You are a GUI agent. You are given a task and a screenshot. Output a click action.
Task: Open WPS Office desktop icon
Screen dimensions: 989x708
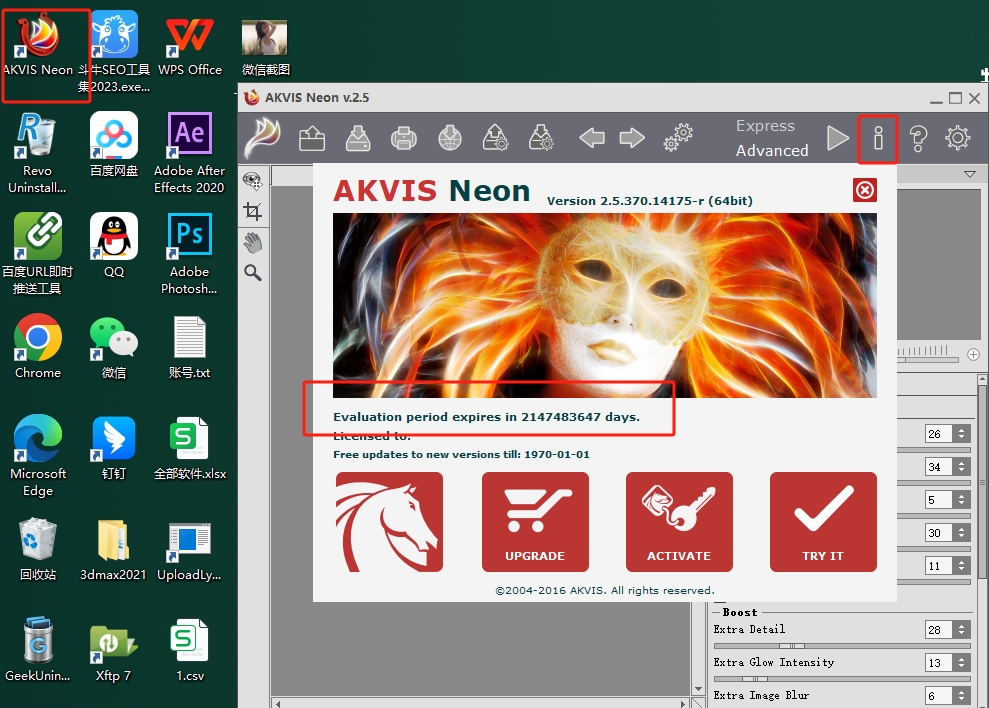pos(189,45)
